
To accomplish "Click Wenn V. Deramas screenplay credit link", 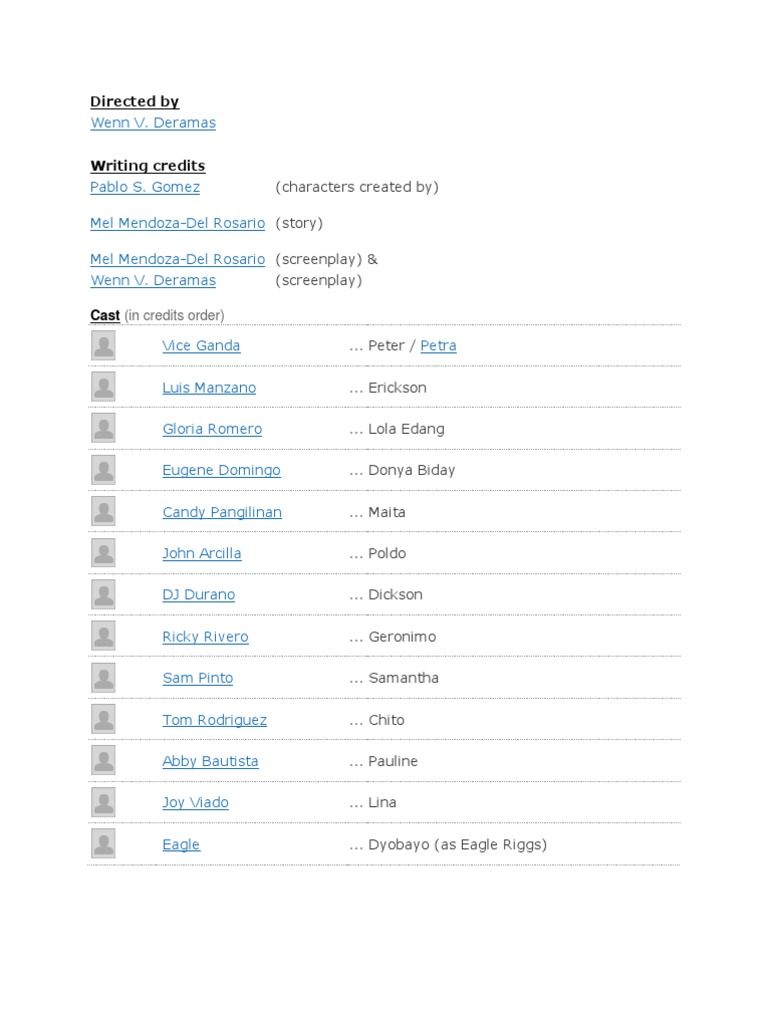I will pos(153,280).
